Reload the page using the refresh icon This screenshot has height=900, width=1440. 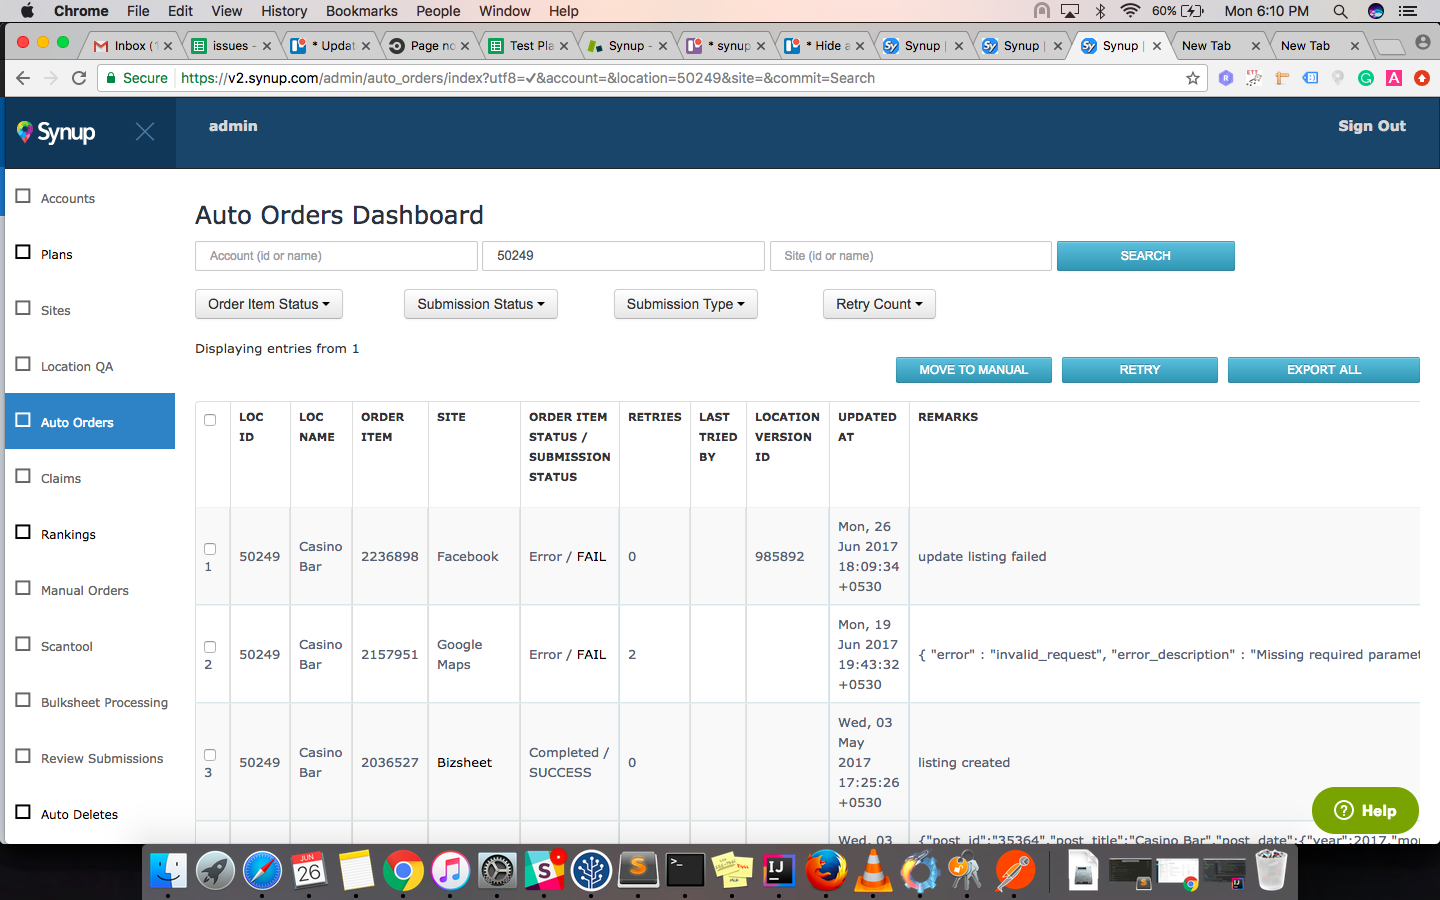(x=79, y=78)
